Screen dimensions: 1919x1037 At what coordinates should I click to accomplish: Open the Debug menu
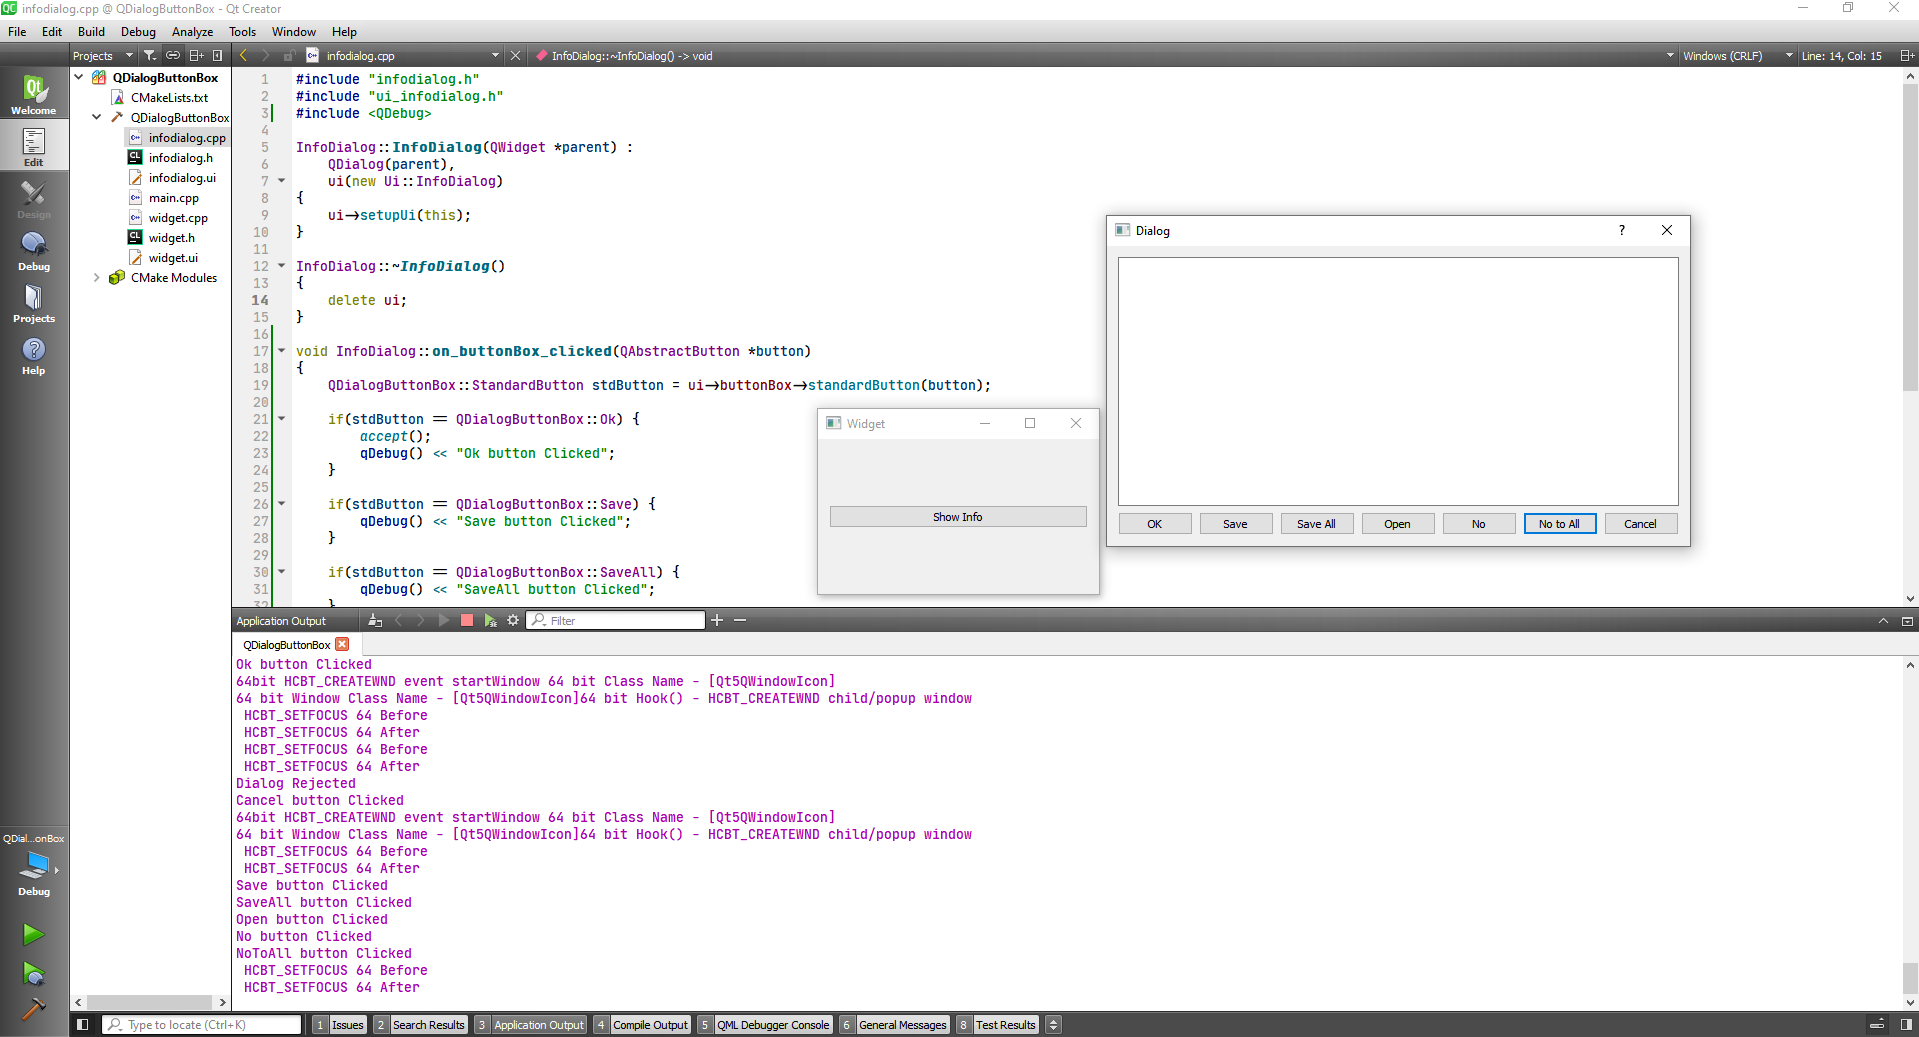click(138, 32)
